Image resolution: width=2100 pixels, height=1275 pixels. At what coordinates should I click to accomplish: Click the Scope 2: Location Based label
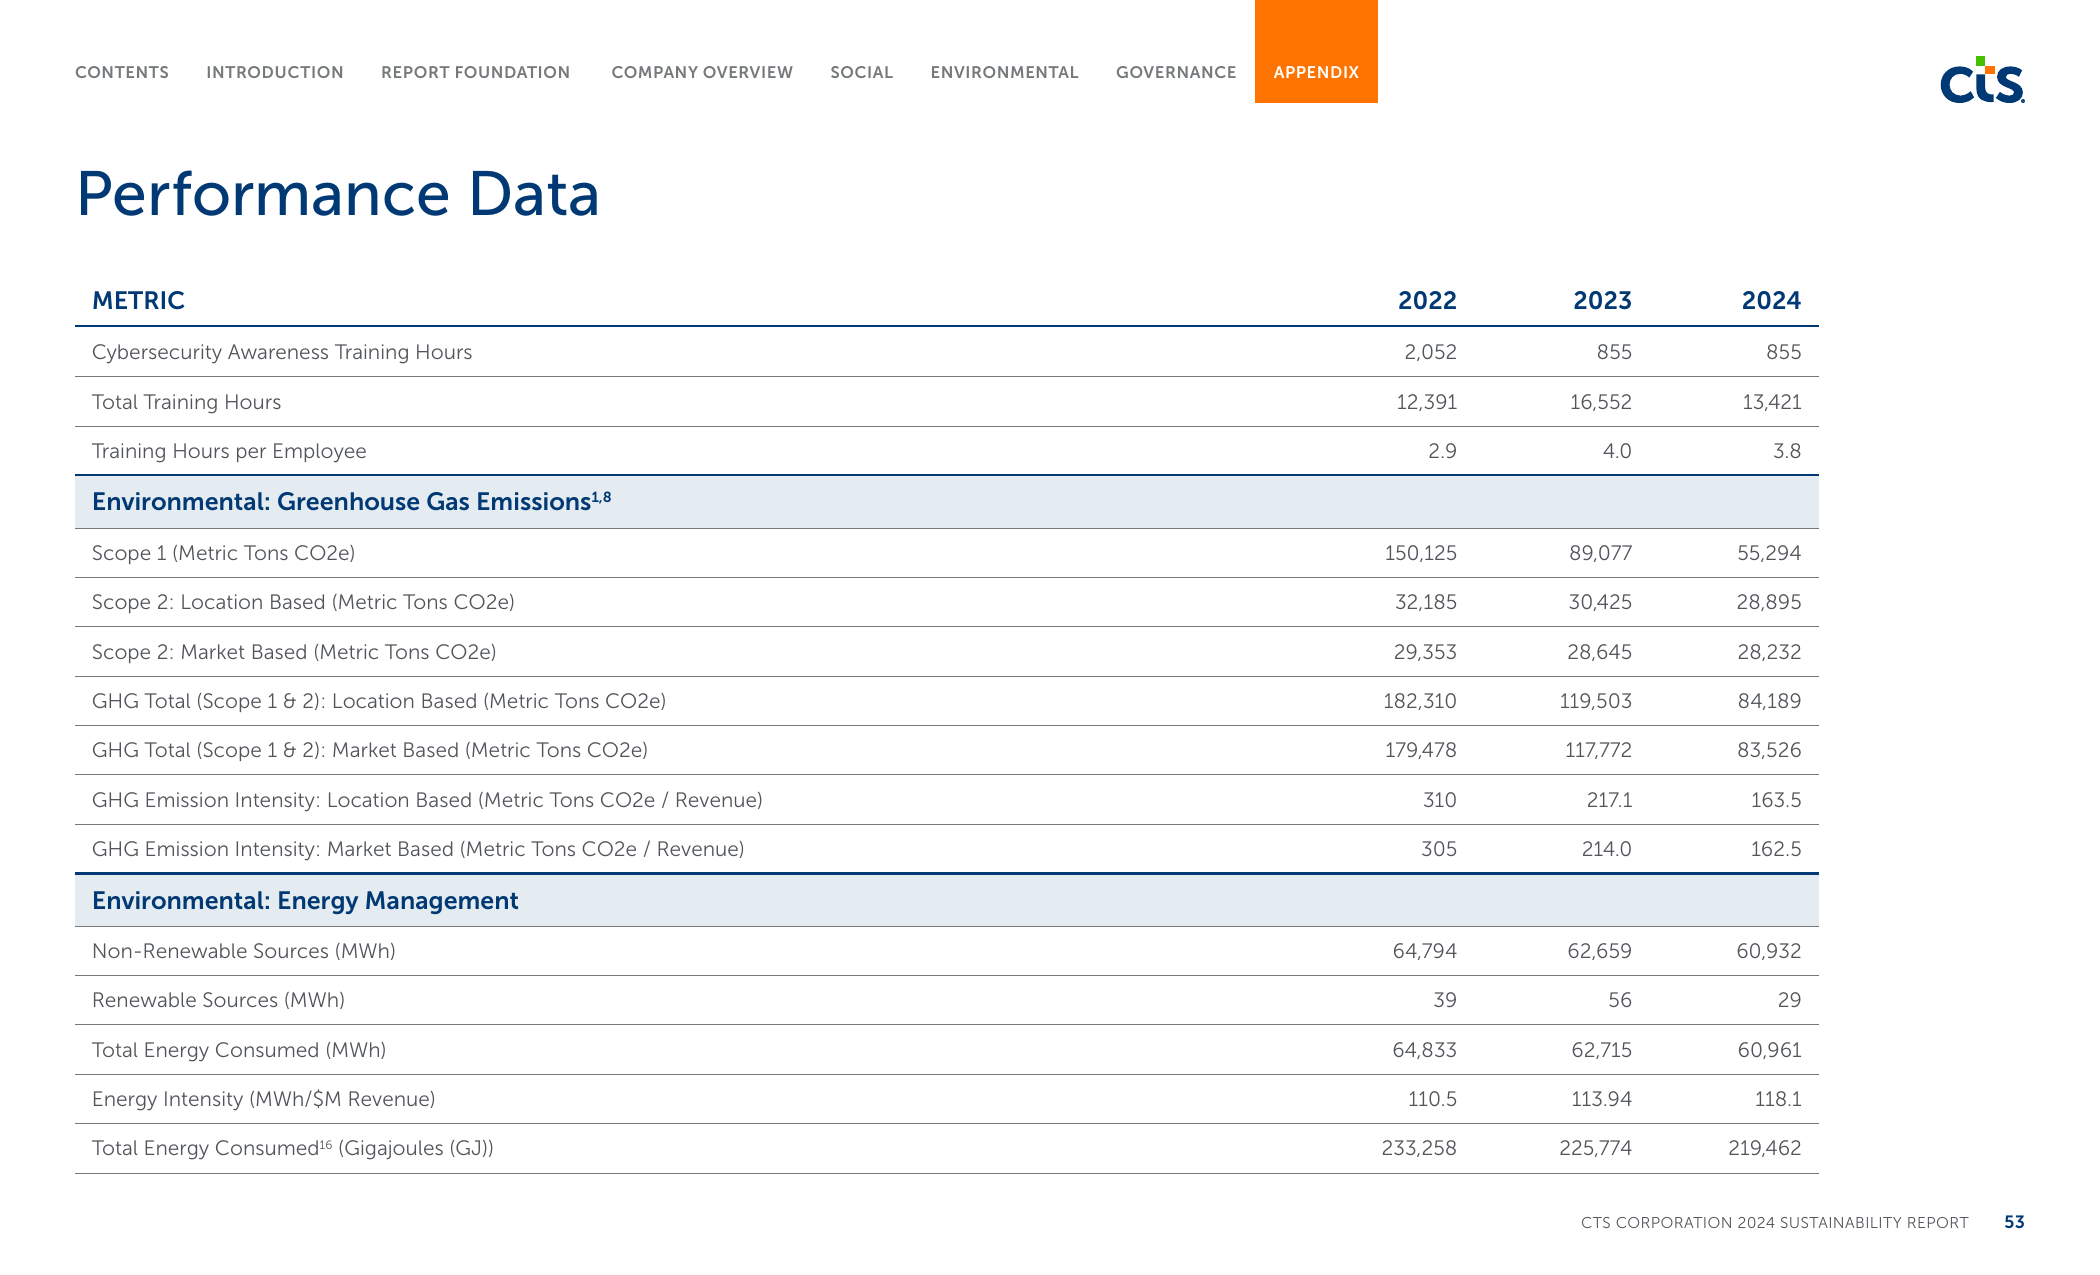tap(303, 602)
